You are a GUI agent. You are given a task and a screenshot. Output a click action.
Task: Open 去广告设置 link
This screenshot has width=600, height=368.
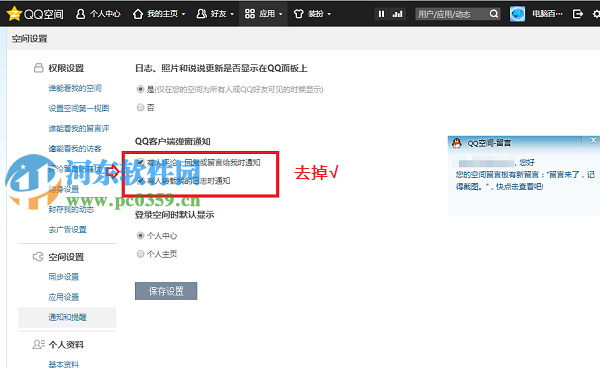click(67, 230)
